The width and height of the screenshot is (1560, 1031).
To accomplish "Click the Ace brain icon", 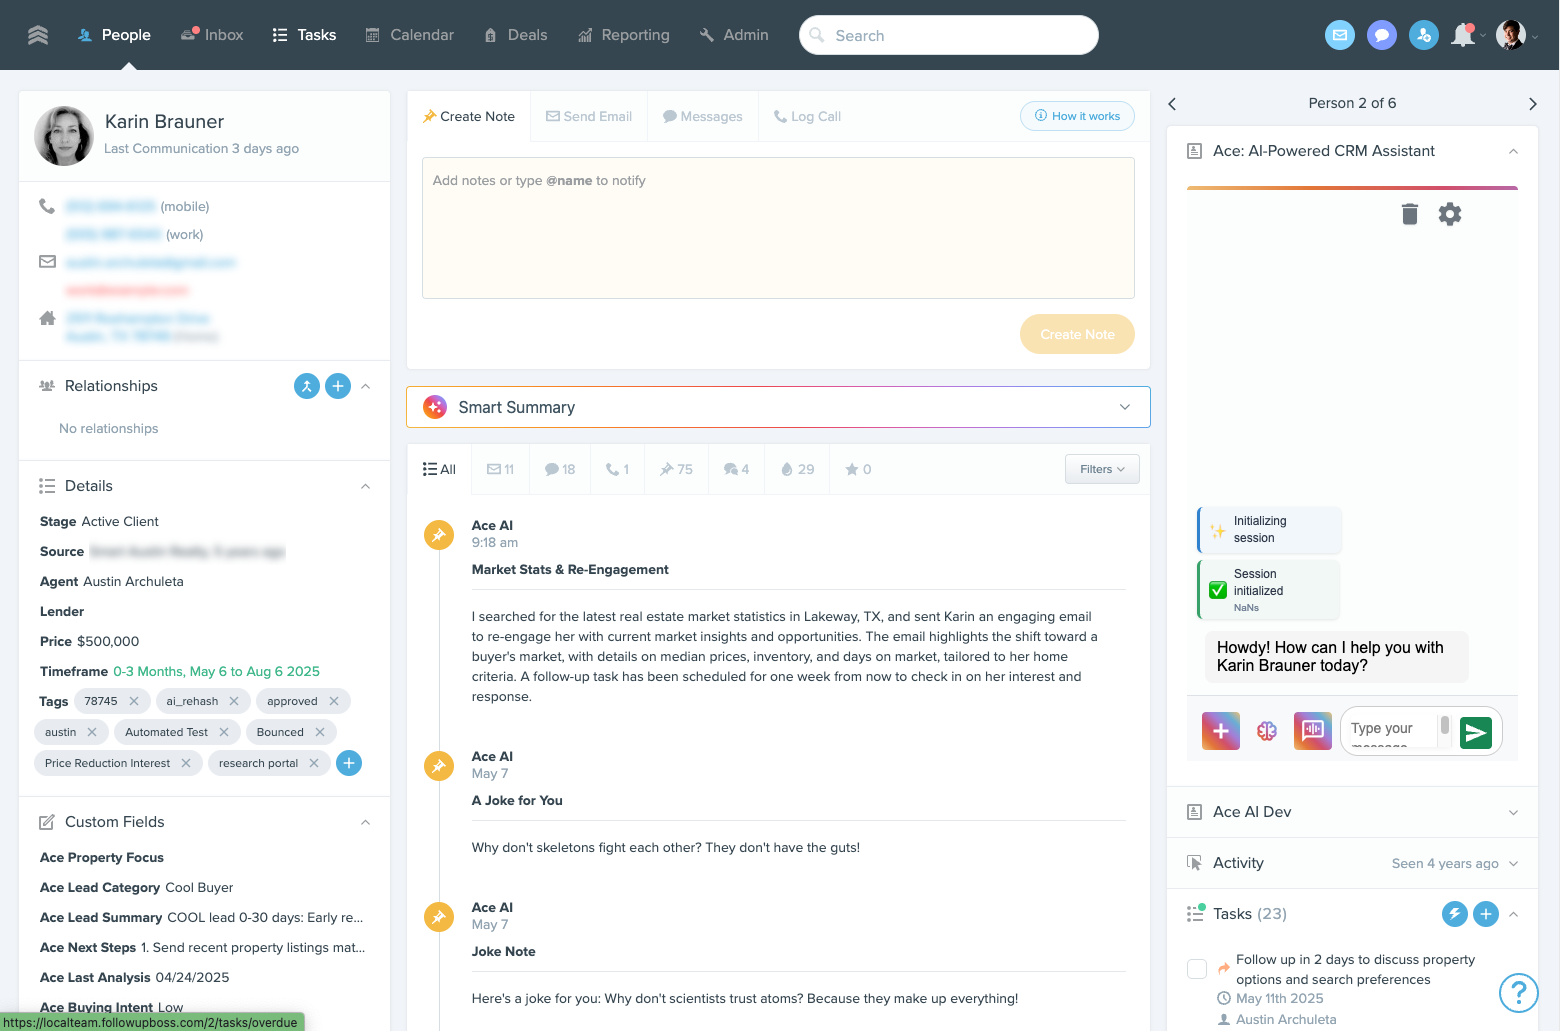I will (1267, 731).
